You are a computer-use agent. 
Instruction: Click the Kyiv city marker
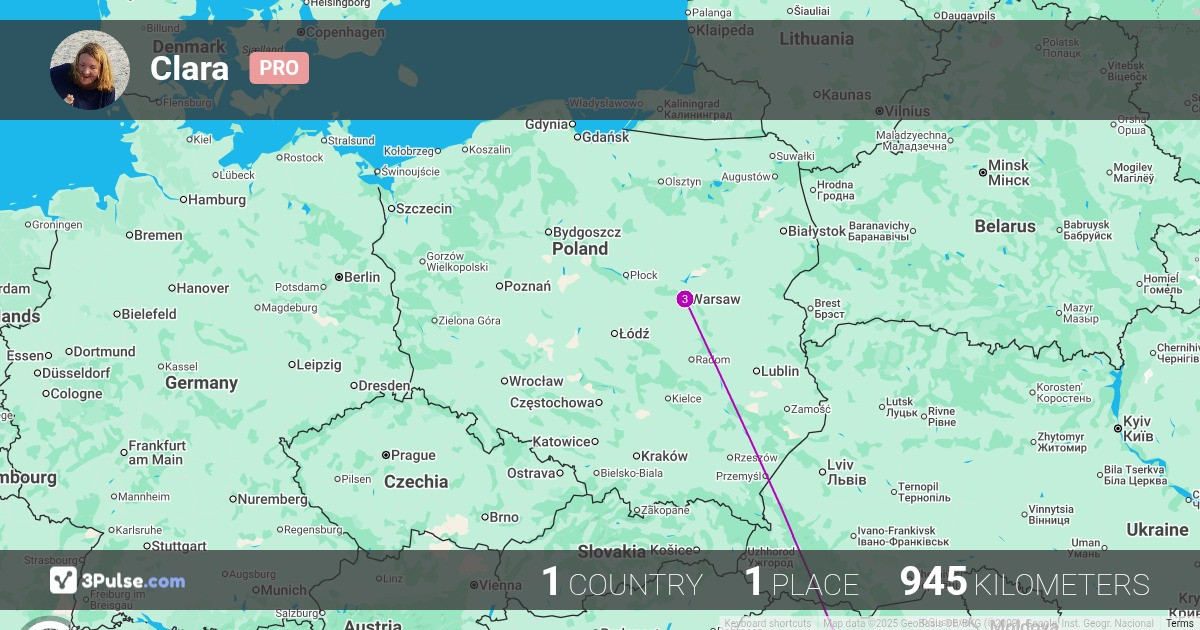point(1119,428)
